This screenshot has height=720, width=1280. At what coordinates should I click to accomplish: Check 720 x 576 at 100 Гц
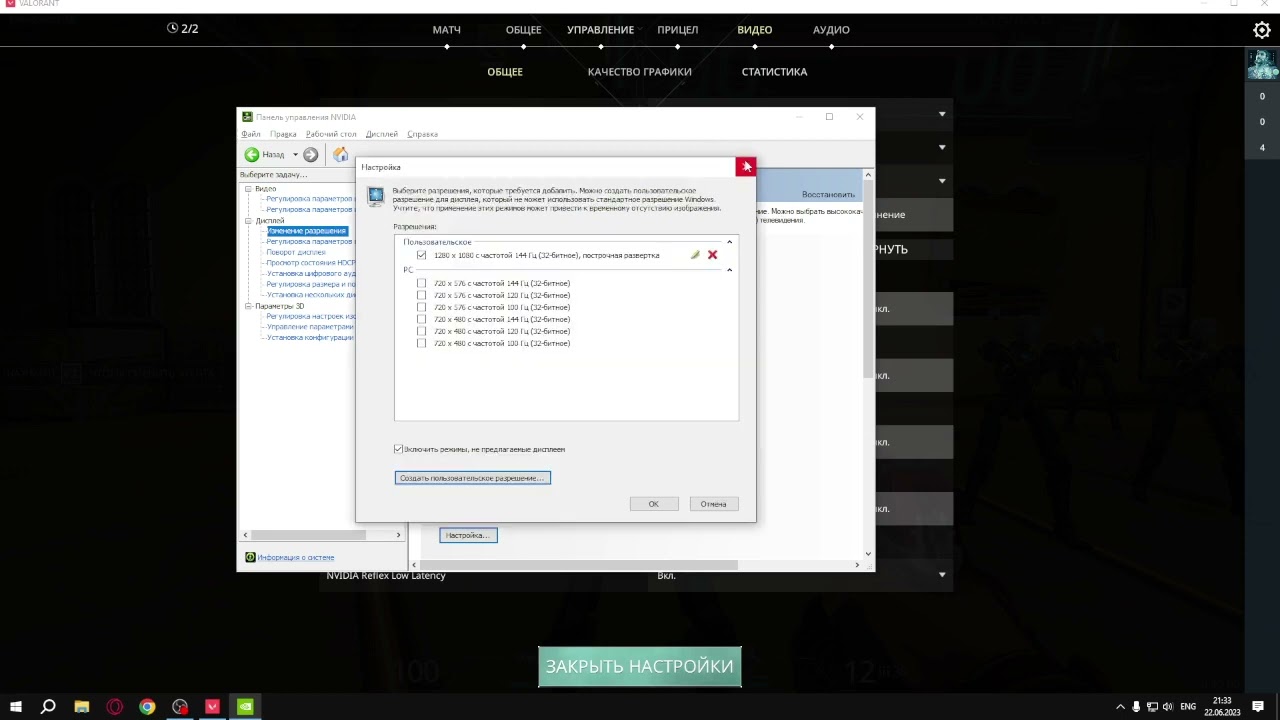pyautogui.click(x=421, y=307)
